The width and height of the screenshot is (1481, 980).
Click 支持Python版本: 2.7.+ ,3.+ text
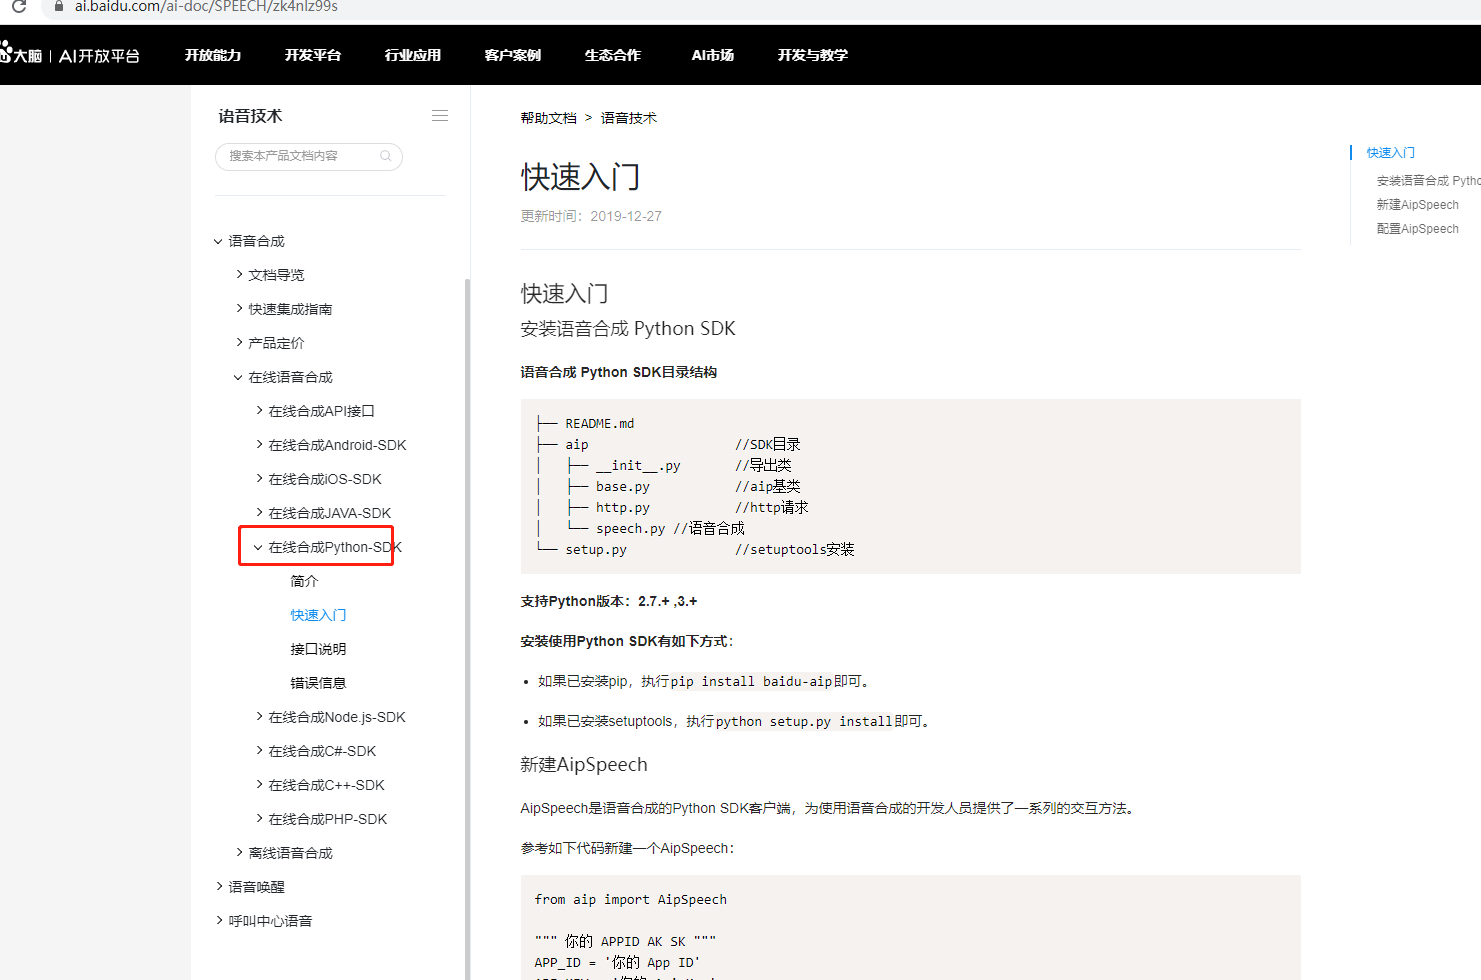point(609,601)
